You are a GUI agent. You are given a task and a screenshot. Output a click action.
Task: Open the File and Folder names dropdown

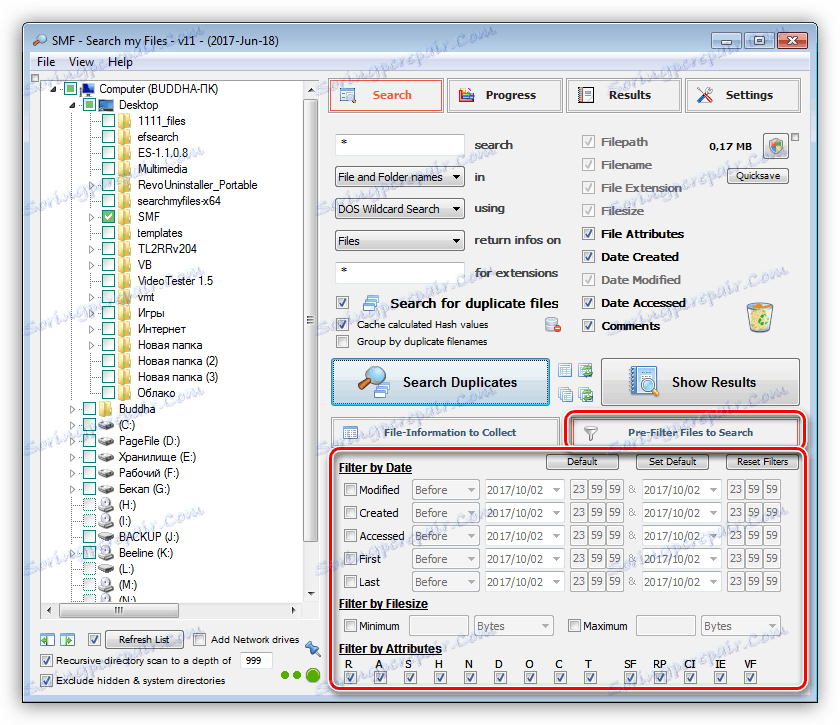(400, 177)
